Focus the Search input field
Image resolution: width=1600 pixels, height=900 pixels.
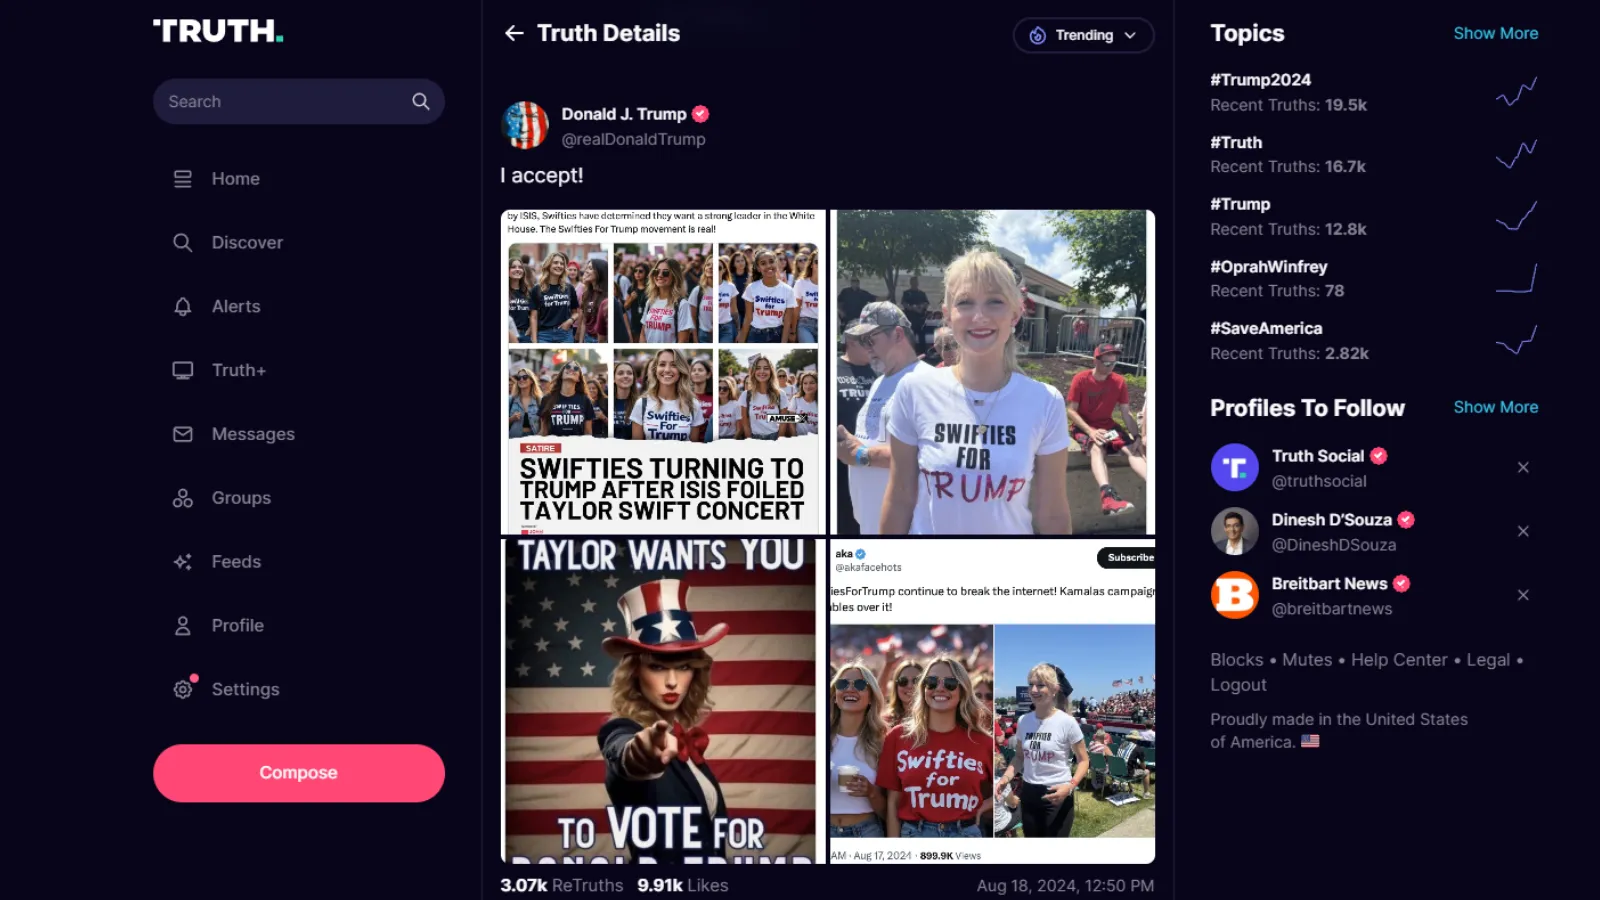coord(298,101)
